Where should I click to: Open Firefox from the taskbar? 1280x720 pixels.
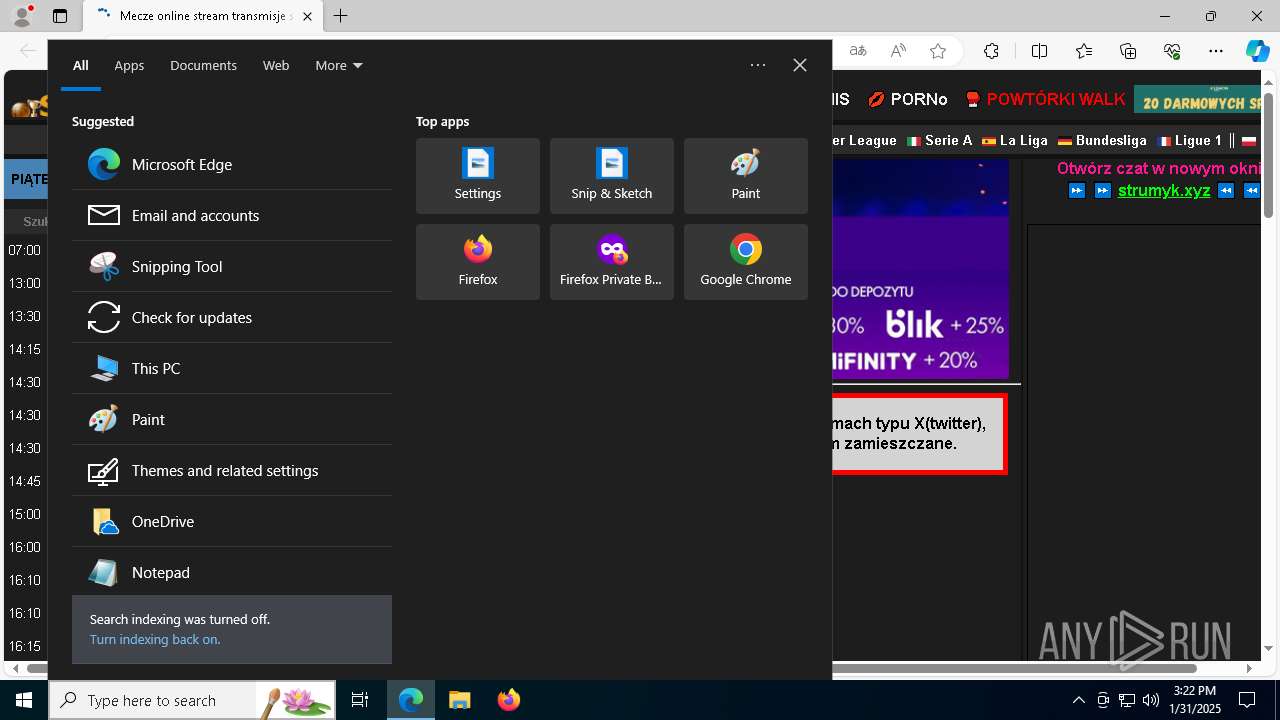click(x=509, y=700)
